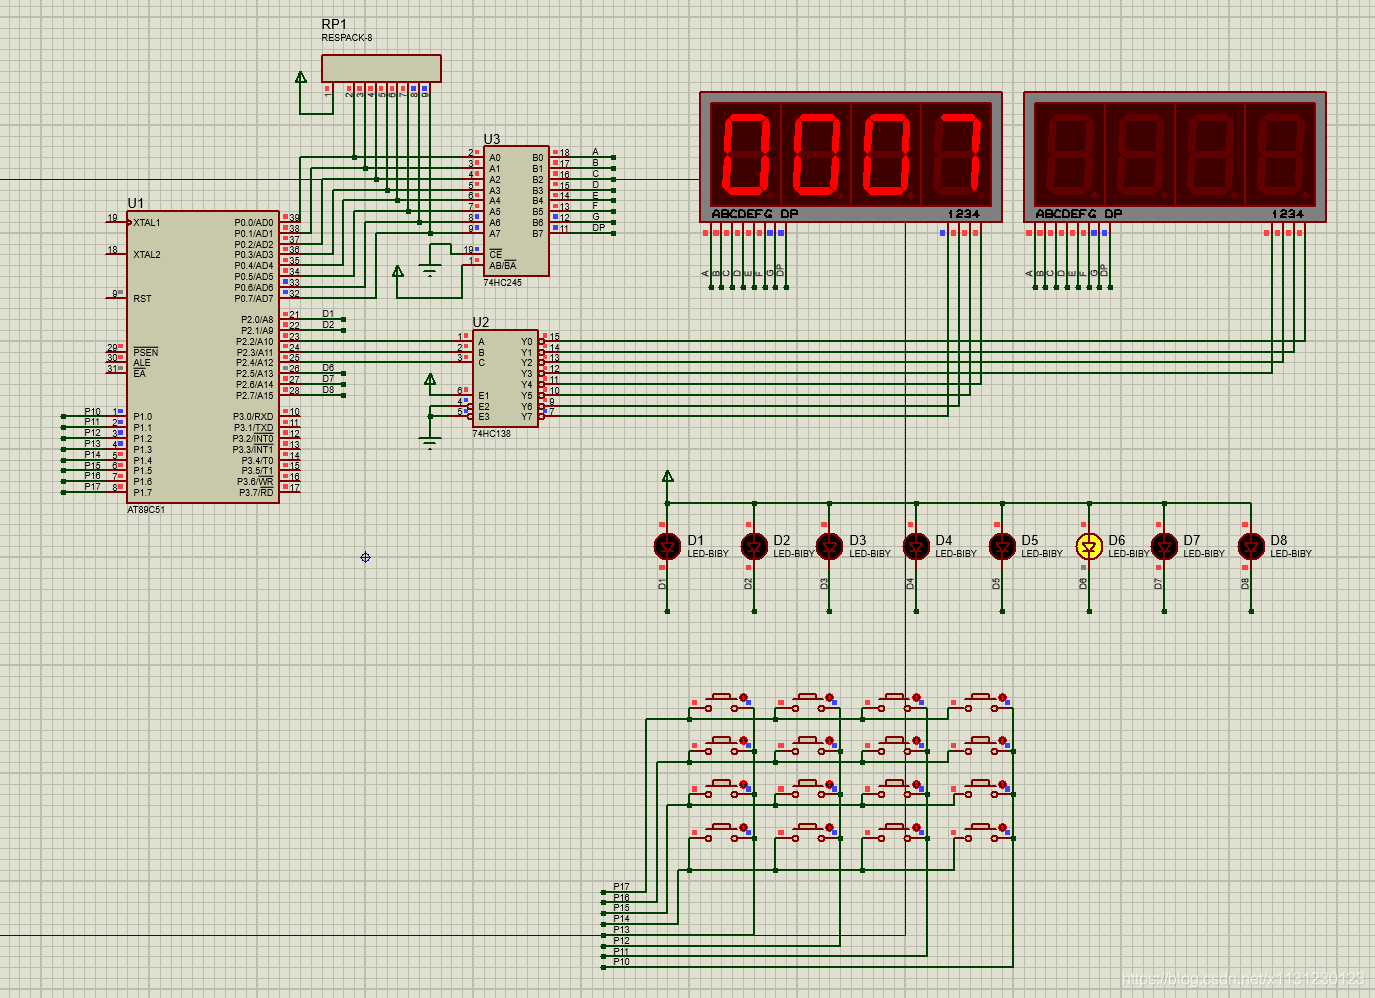Screen dimensions: 1375x998
Task: Click the ground symbol below U2's enable pins
Action: click(430, 443)
